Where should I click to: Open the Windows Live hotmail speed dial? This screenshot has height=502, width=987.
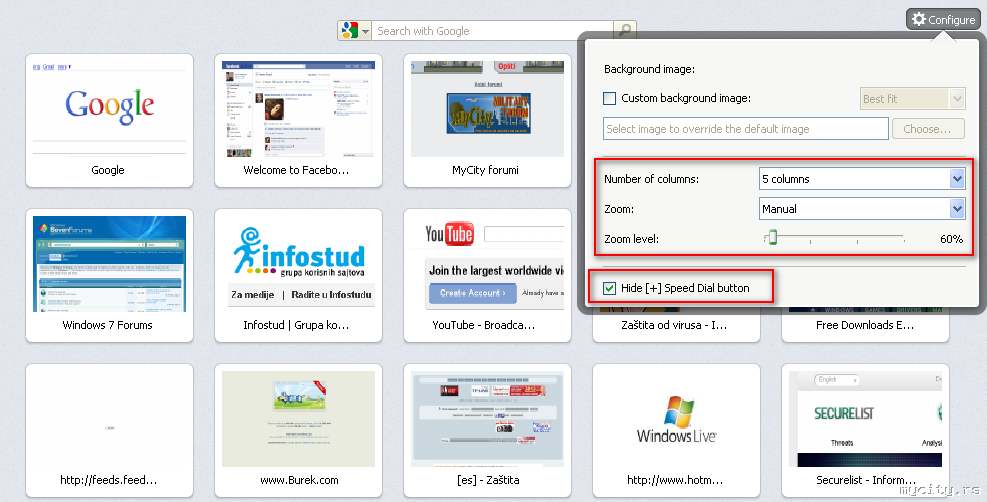click(x=676, y=430)
